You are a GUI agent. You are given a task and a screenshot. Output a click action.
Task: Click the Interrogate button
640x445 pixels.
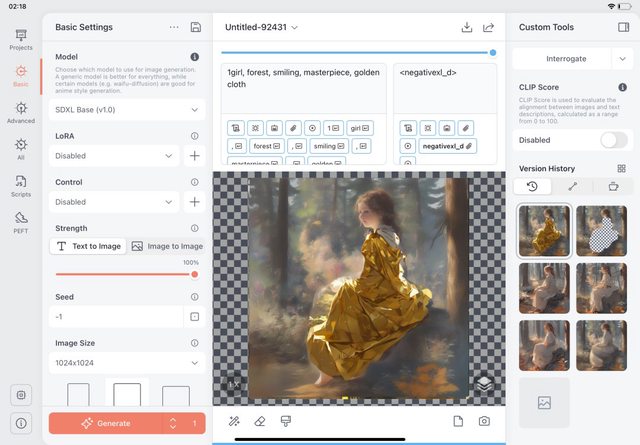(x=560, y=59)
